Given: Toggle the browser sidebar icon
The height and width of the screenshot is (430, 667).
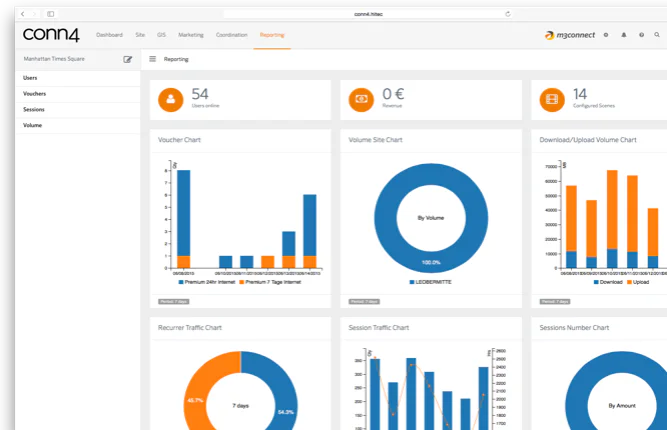Looking at the screenshot, I should coord(51,14).
